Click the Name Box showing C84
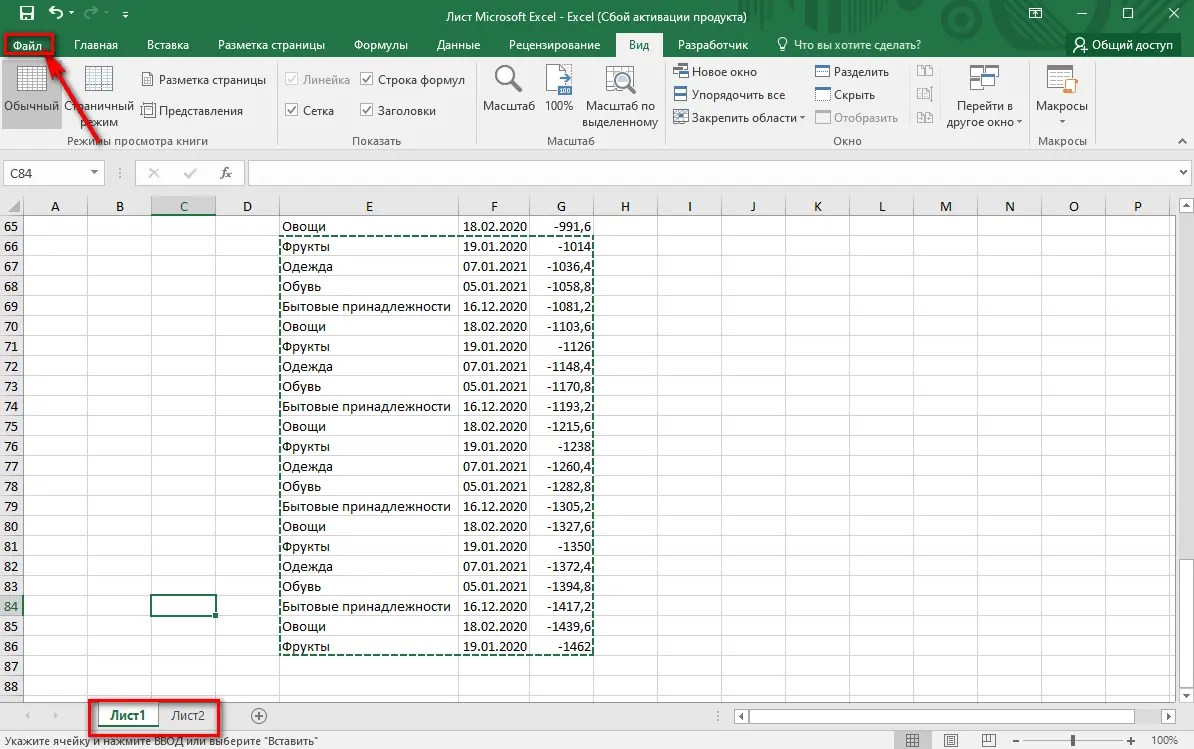The width and height of the screenshot is (1194, 749). 46,173
